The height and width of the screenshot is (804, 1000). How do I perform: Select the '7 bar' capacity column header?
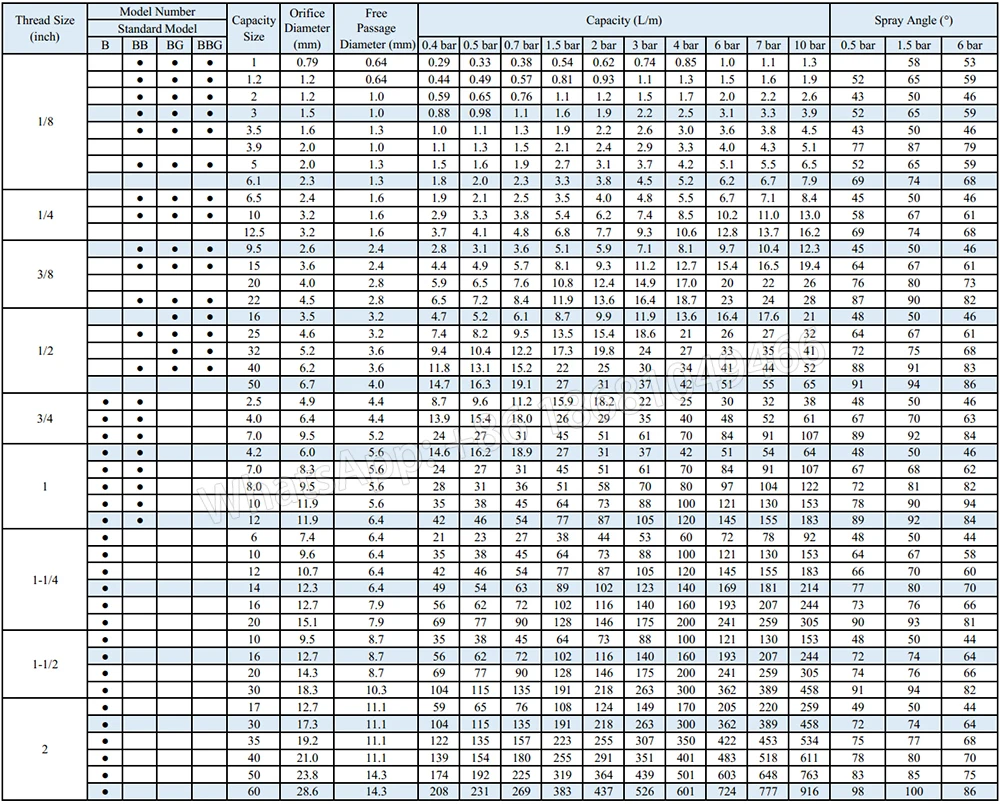[x=768, y=45]
